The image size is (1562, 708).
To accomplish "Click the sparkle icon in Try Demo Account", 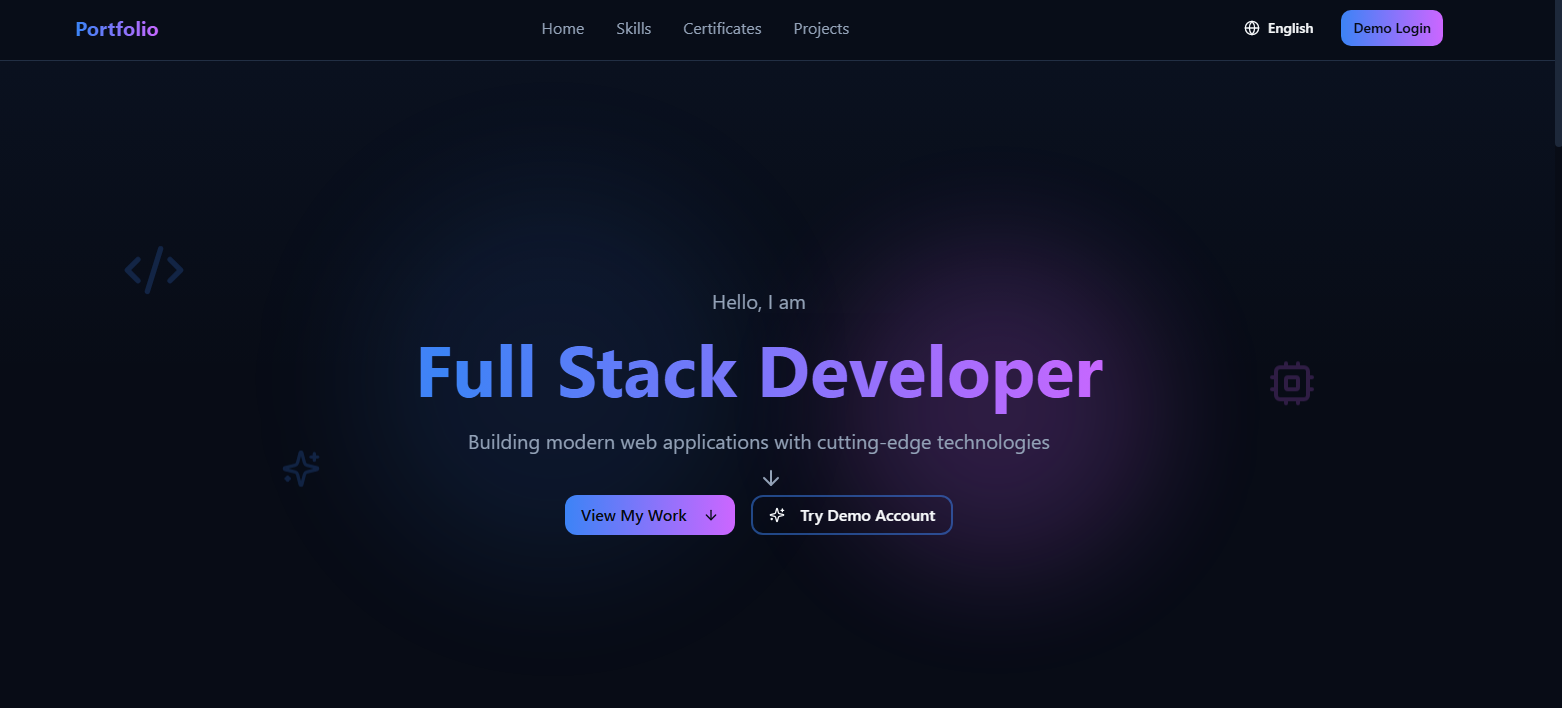I will pos(777,515).
